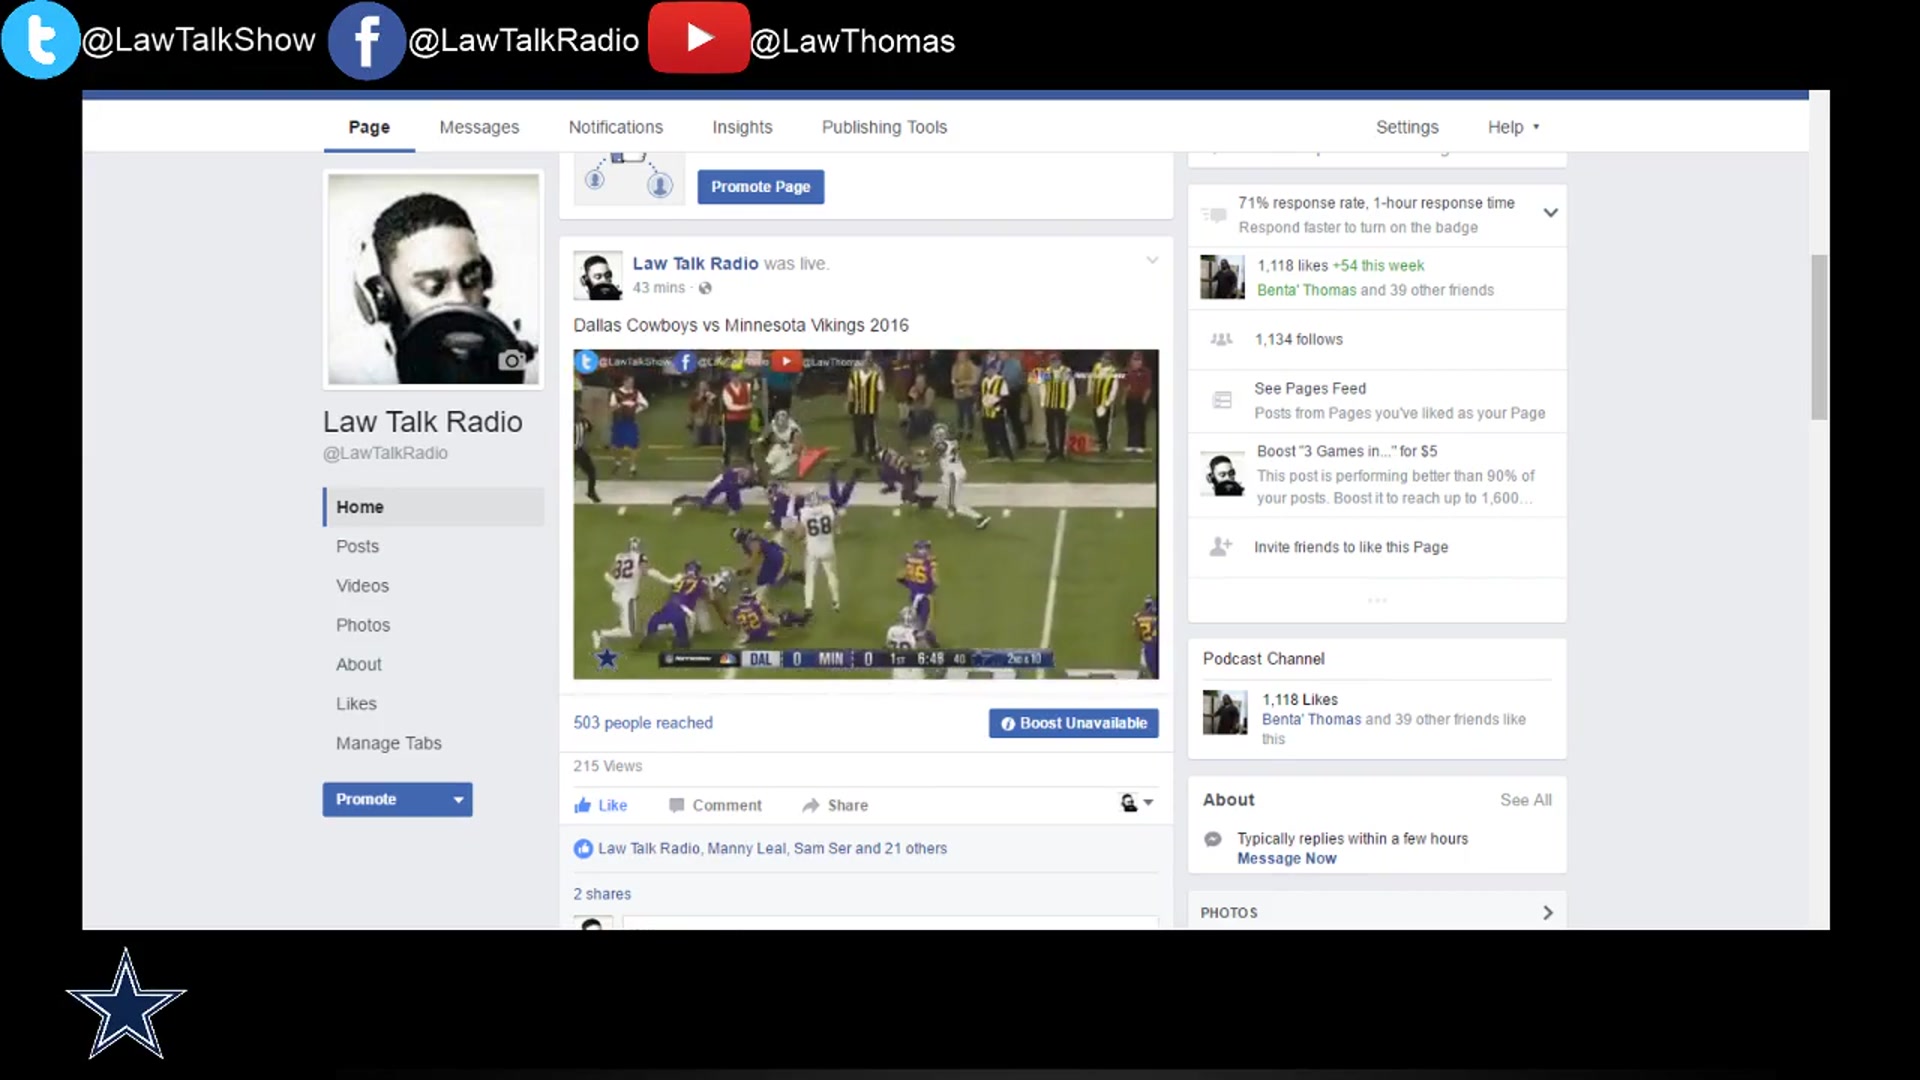Open the post options chevron on live post
The width and height of the screenshot is (1920, 1080).
(1152, 260)
